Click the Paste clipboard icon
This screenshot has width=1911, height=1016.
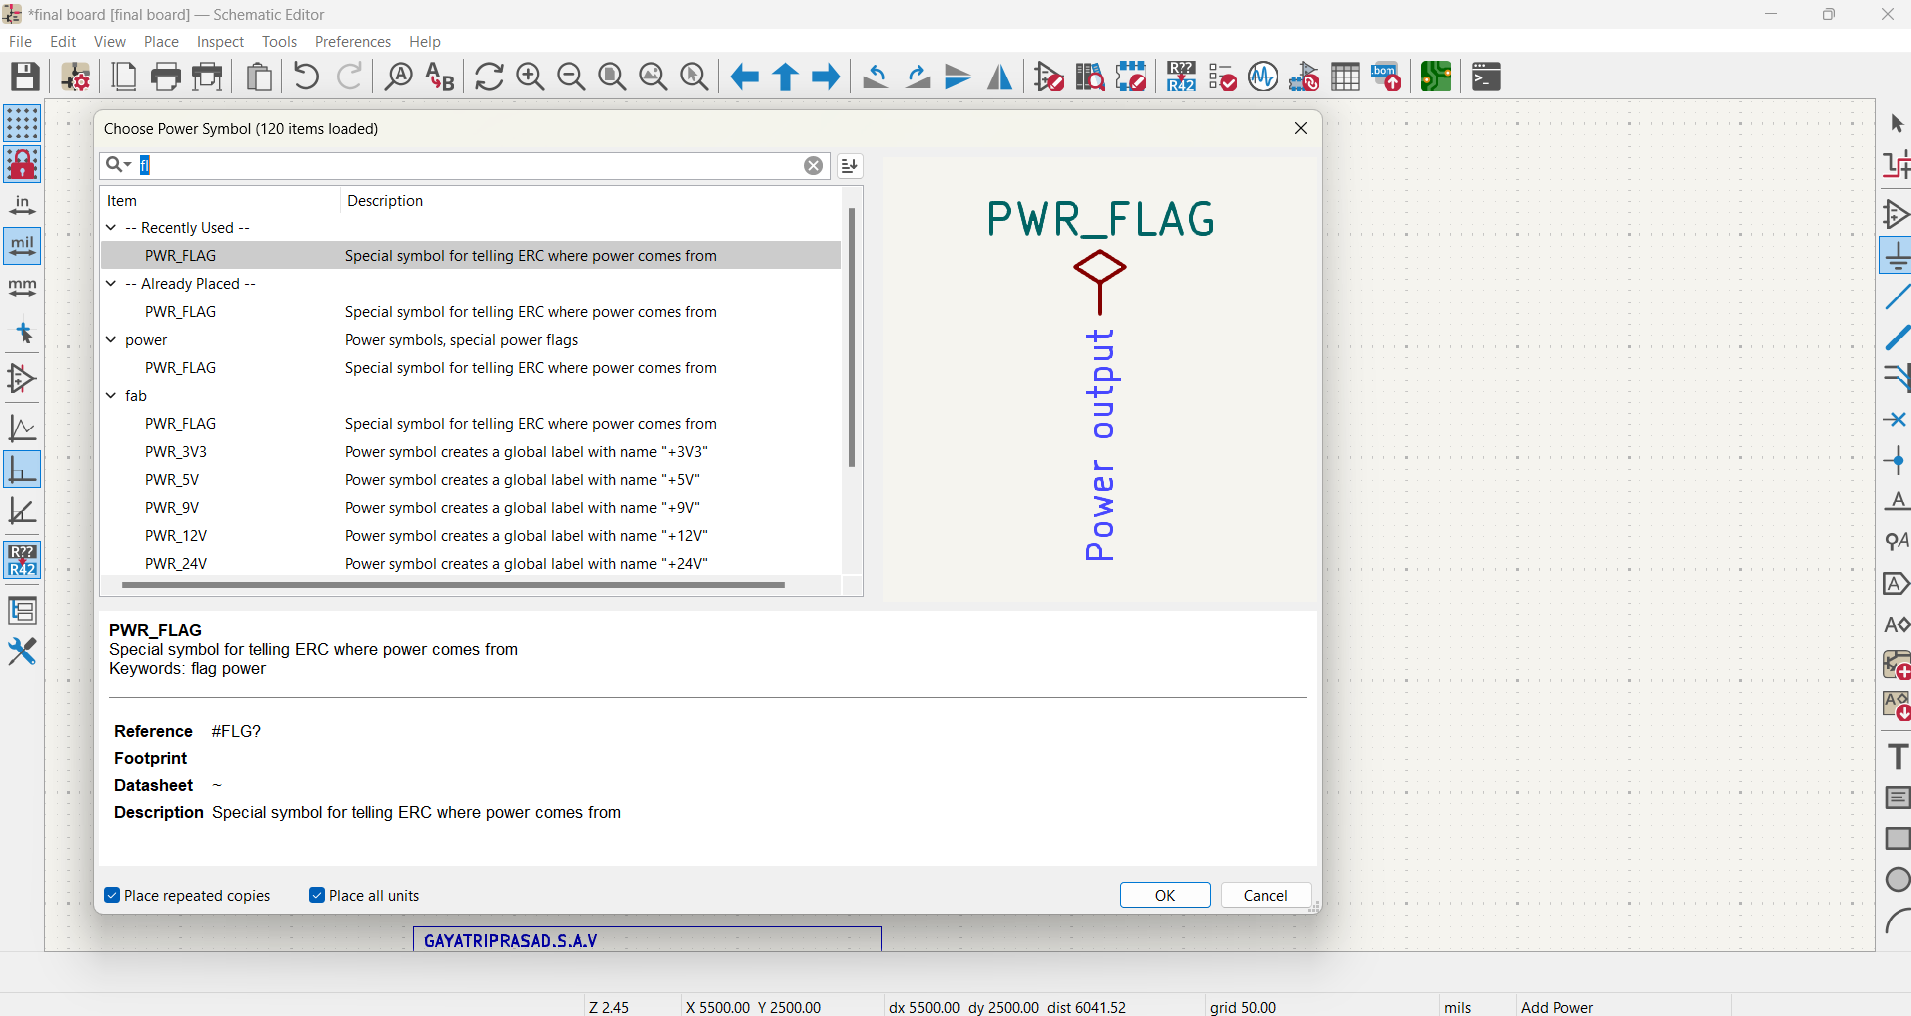click(259, 76)
